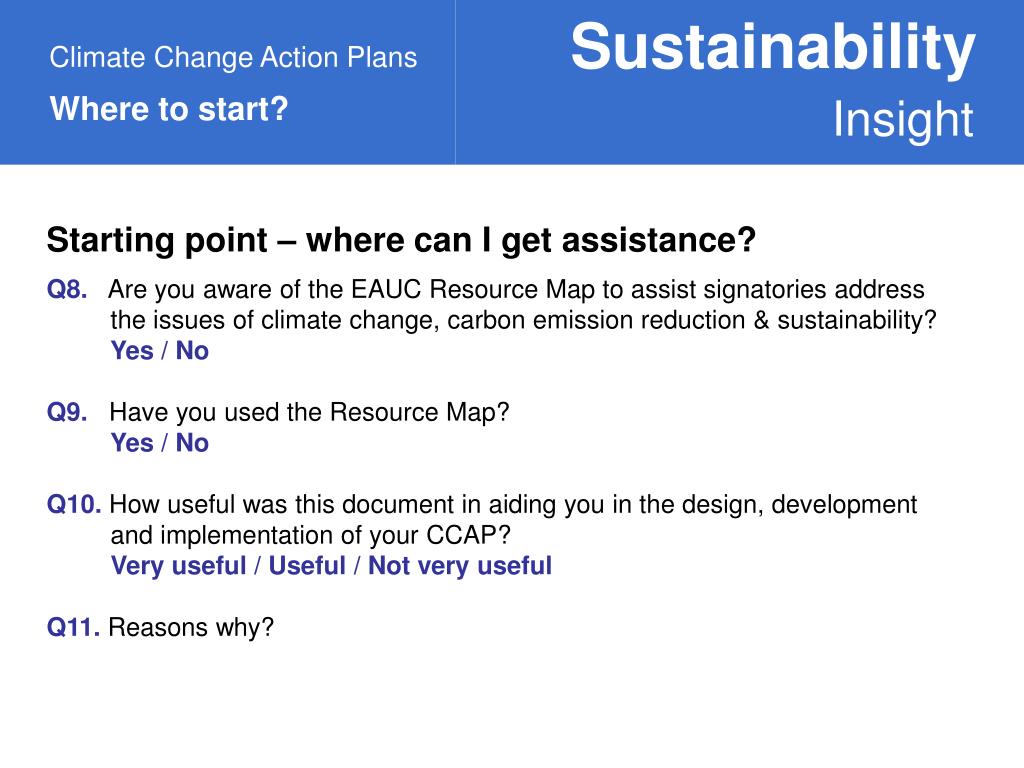Click the 'Q8.' question label
This screenshot has width=1024, height=768.
coord(67,289)
